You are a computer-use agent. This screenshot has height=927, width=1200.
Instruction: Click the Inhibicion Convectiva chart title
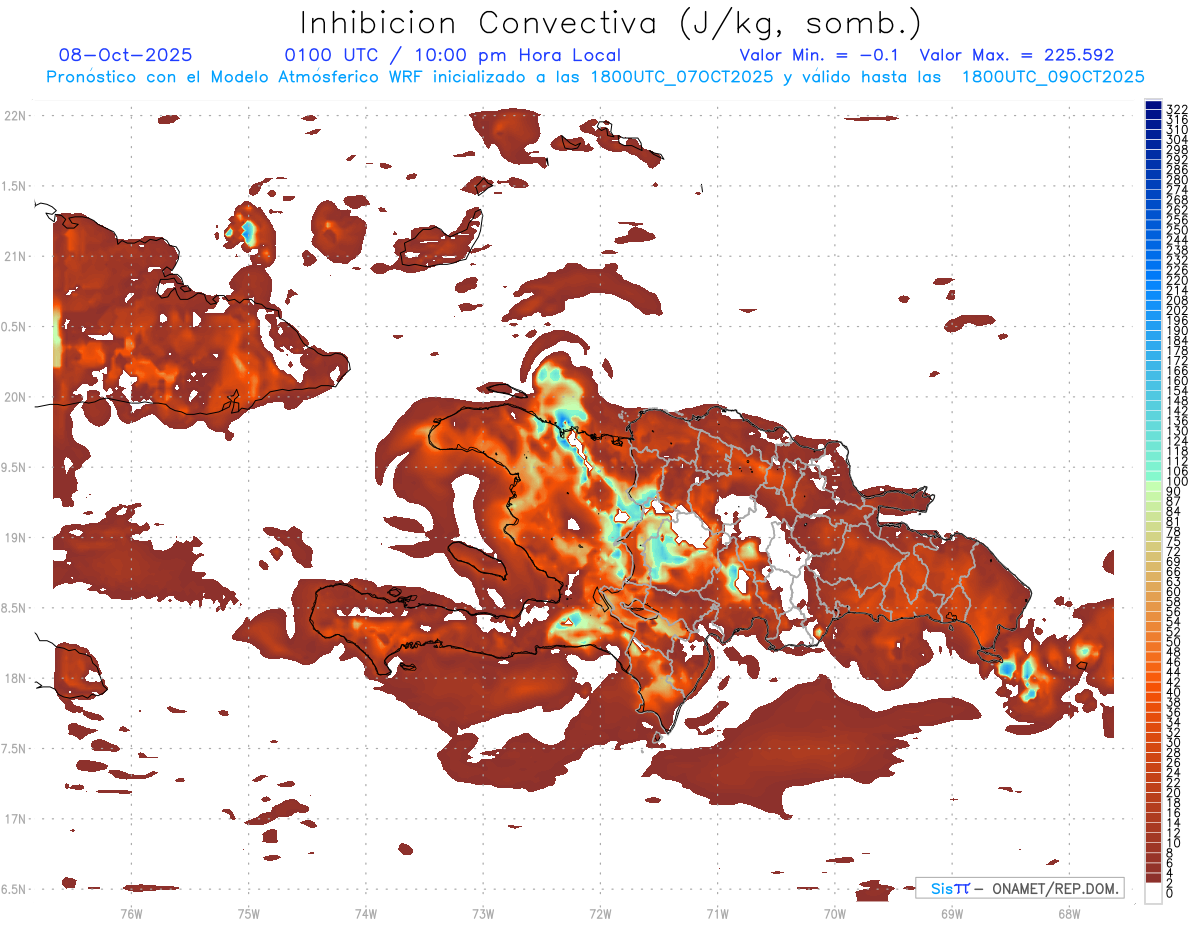tap(611, 23)
